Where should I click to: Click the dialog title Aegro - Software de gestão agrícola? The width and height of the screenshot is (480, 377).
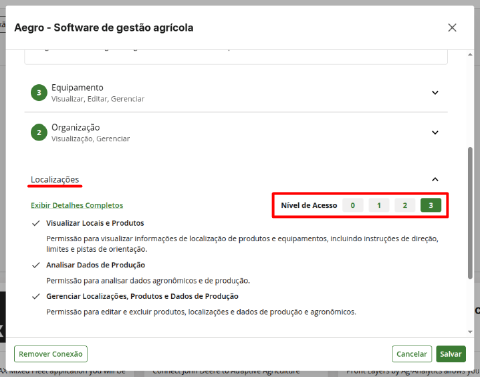104,28
